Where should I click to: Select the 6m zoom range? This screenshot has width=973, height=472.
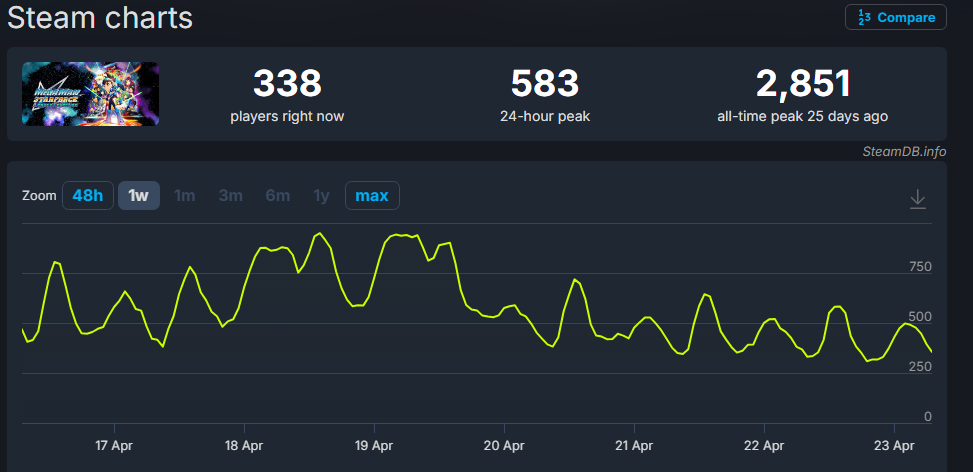click(277, 196)
